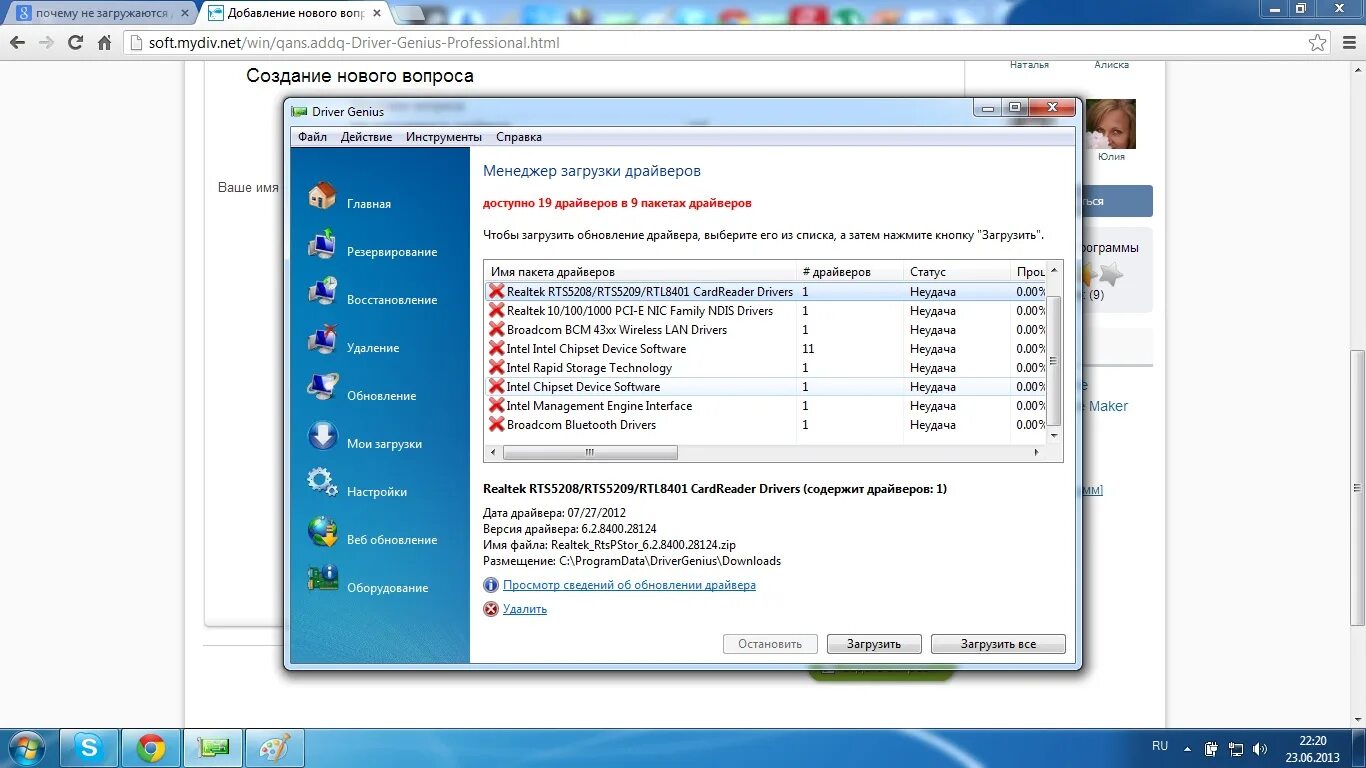Open the Оборудование hardware icon

[x=323, y=579]
